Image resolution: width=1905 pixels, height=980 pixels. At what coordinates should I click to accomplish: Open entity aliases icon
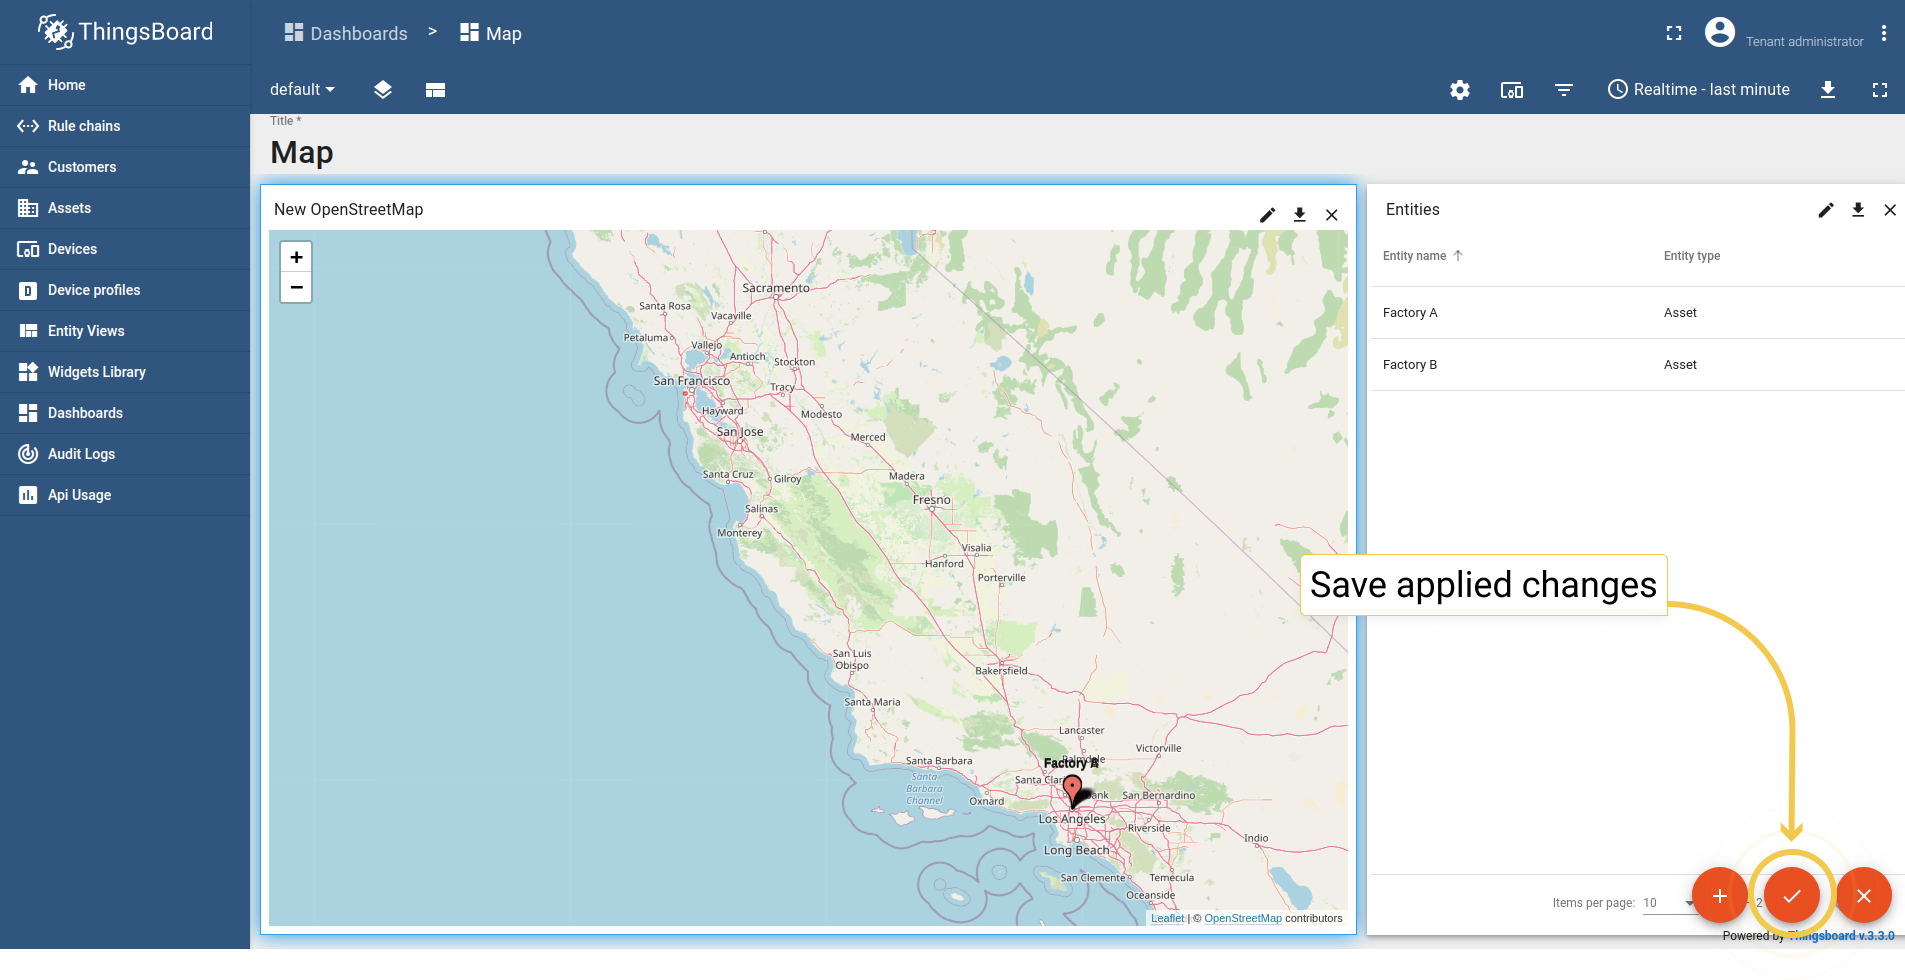(1512, 90)
